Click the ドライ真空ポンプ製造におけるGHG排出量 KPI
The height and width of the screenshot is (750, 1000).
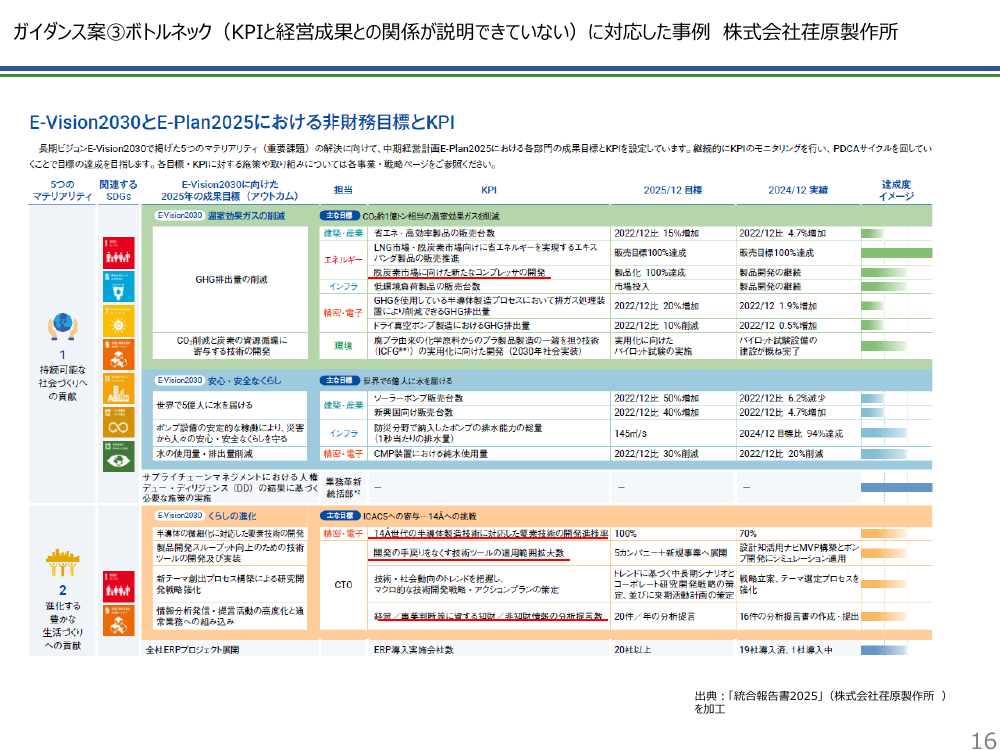pyautogui.click(x=452, y=325)
